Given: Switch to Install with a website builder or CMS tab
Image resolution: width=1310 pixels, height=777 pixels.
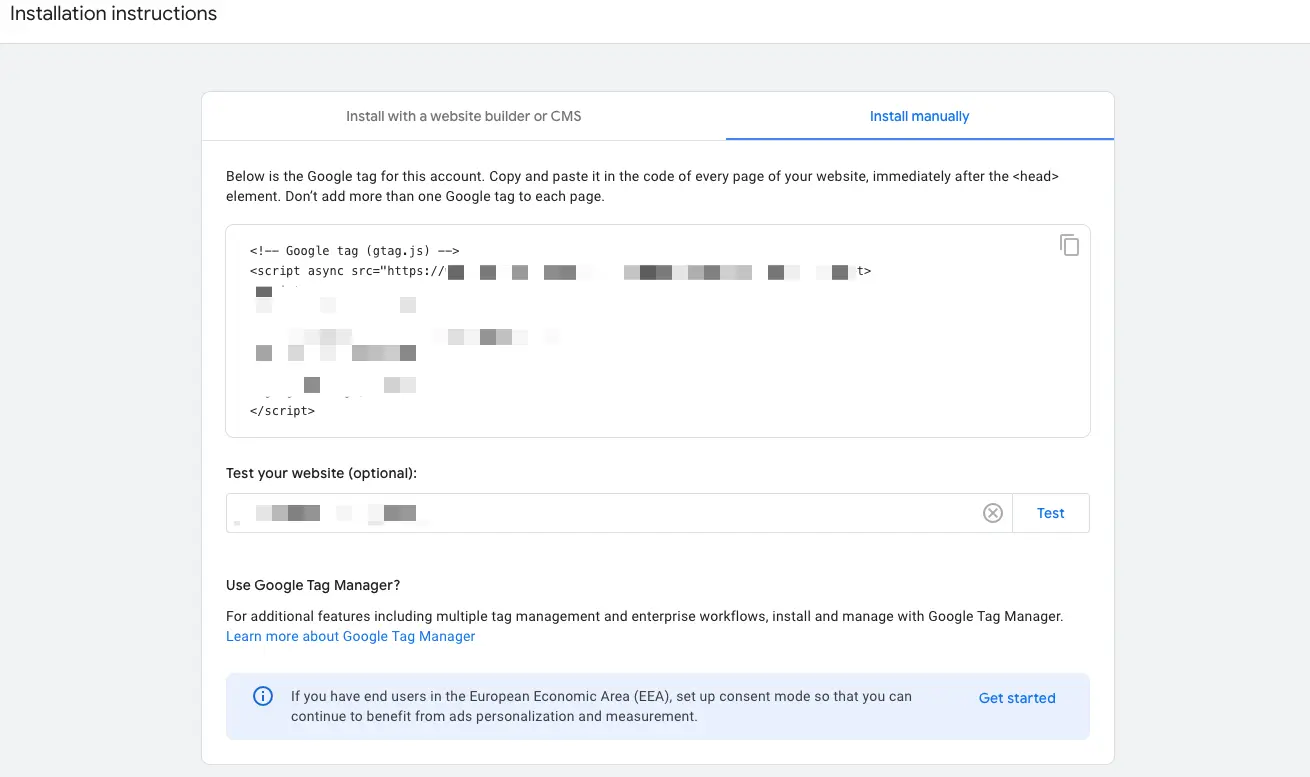Looking at the screenshot, I should 464,116.
